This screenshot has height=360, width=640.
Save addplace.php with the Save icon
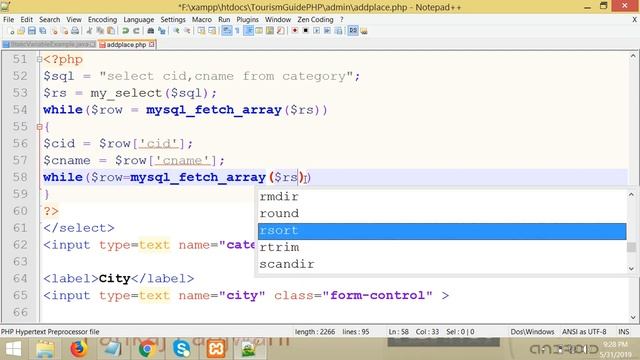coord(31,31)
